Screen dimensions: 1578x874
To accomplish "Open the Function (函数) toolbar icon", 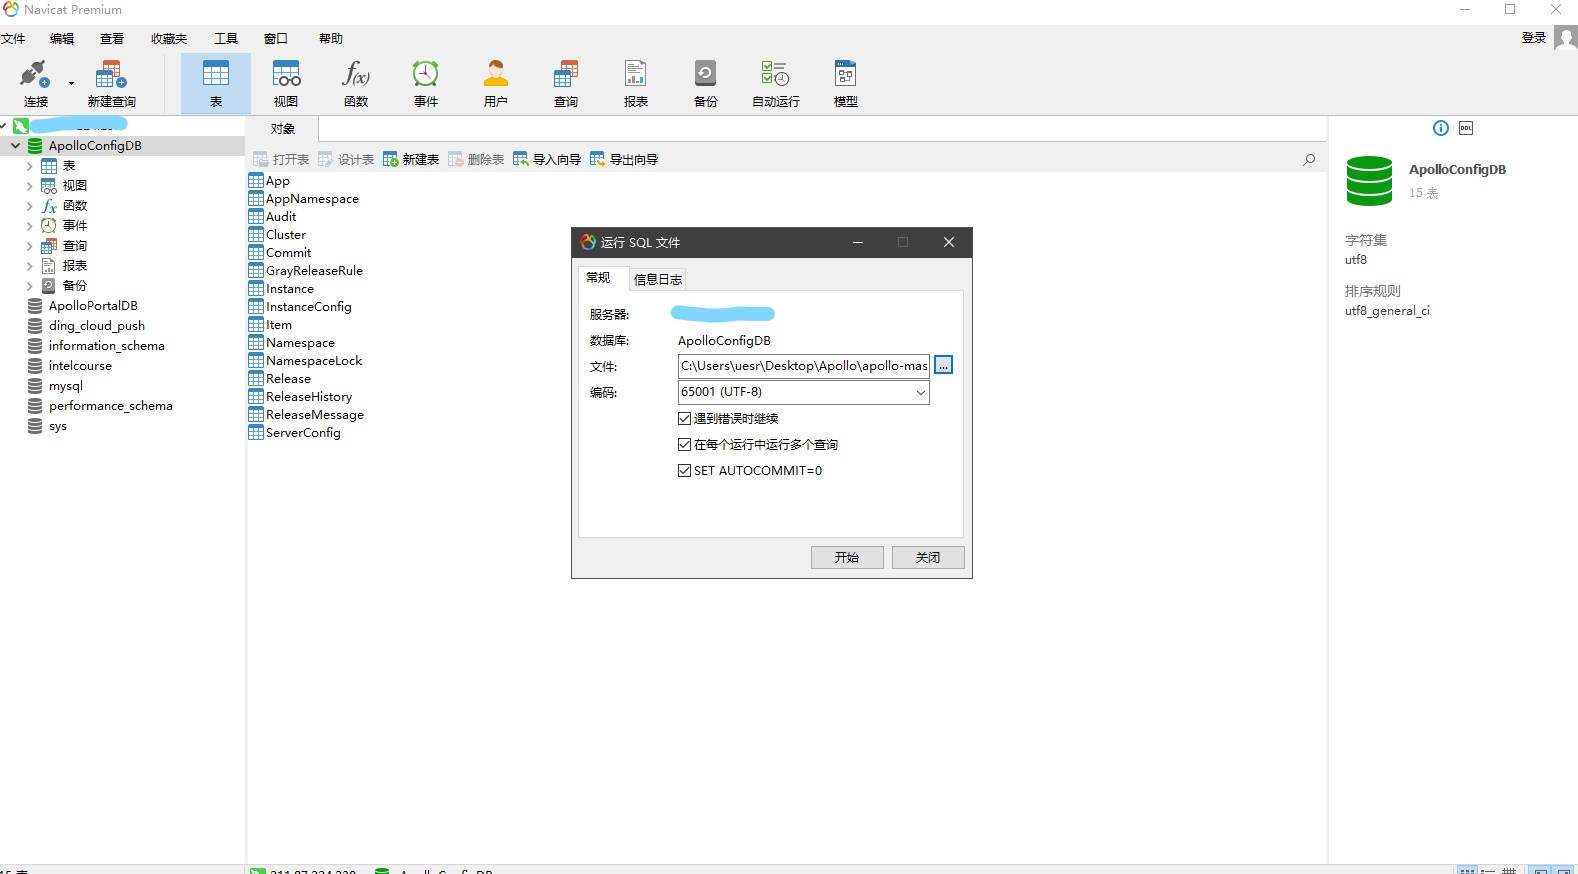I will click(356, 84).
